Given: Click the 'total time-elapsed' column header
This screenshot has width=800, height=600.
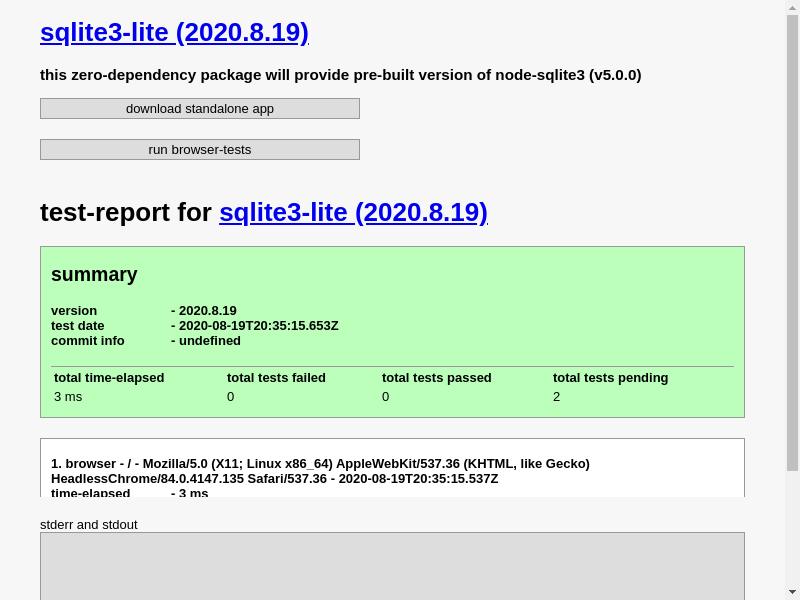Looking at the screenshot, I should [x=109, y=378].
